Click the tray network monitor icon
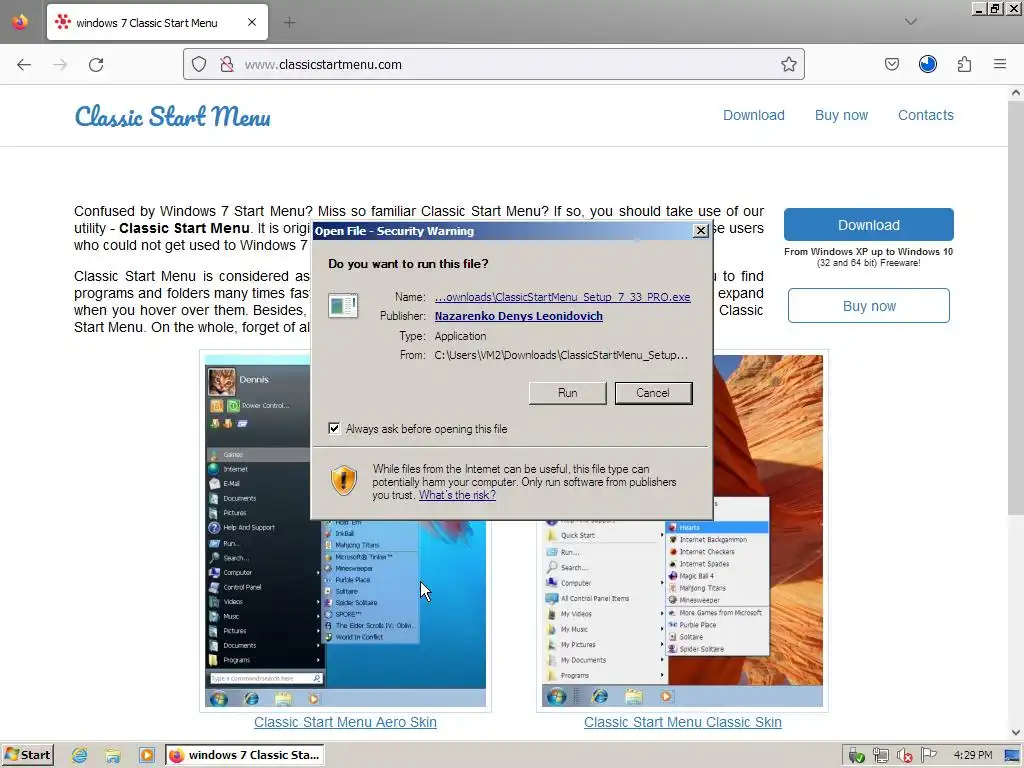Viewport: 1024px width, 768px height. pos(880,756)
